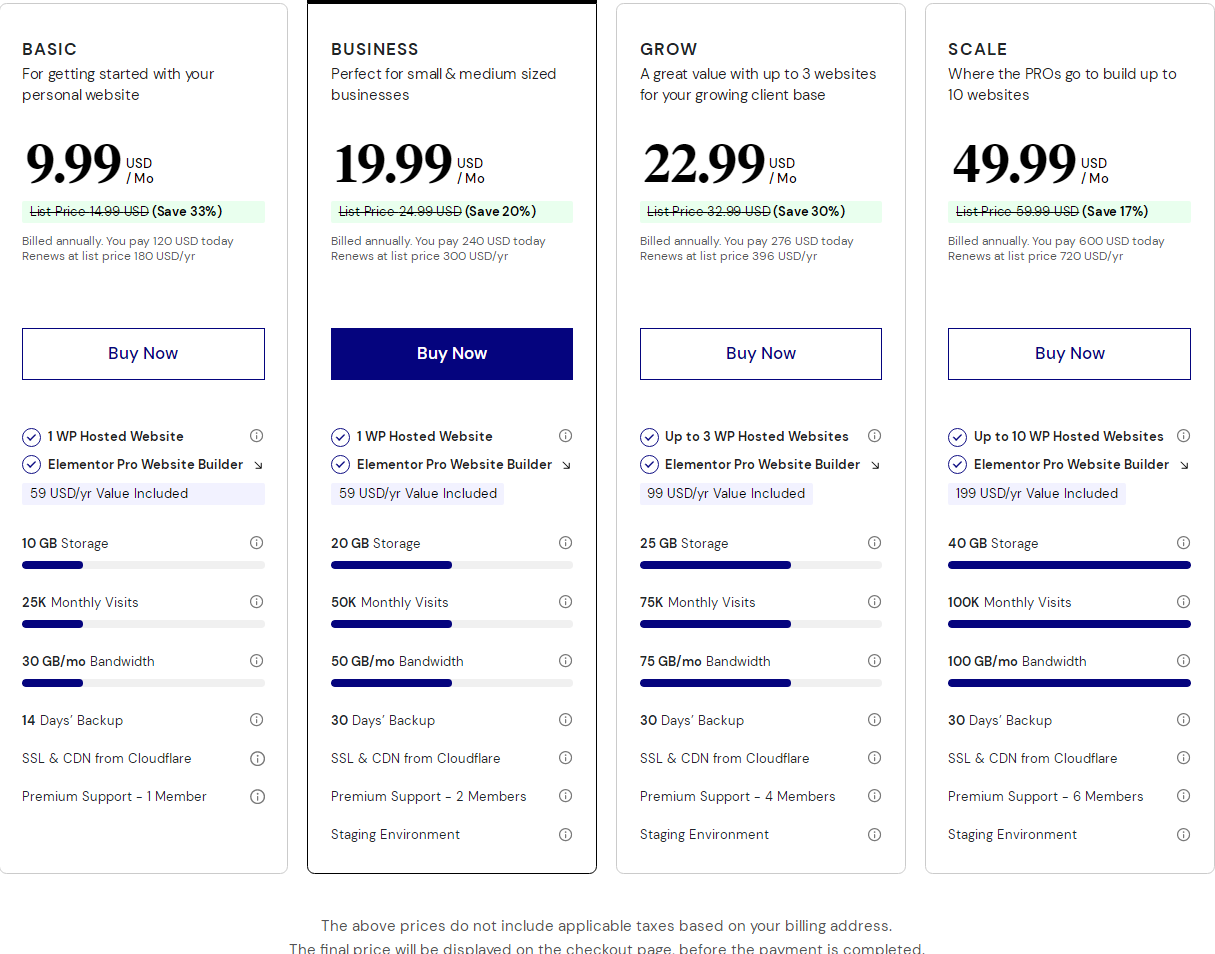Viewport: 1215px width, 954px height.
Task: Click info icon beside Basic 10 GB Storage
Action: coord(256,543)
